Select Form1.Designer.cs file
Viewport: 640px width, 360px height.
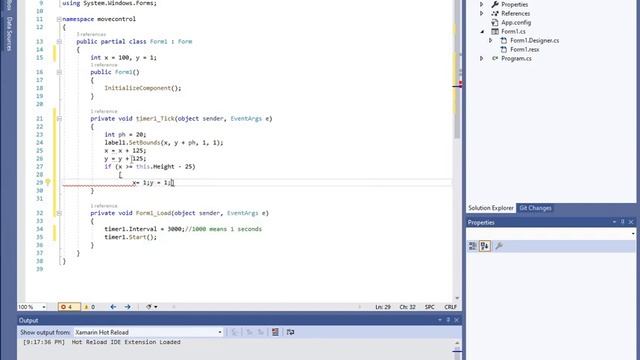click(534, 40)
